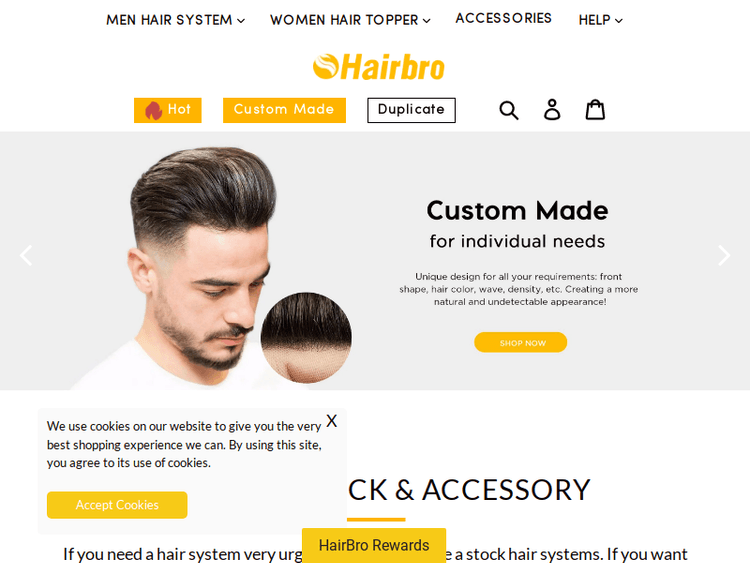Select the Duplicate outlined button
Screen dimensions: 750x563
point(411,110)
